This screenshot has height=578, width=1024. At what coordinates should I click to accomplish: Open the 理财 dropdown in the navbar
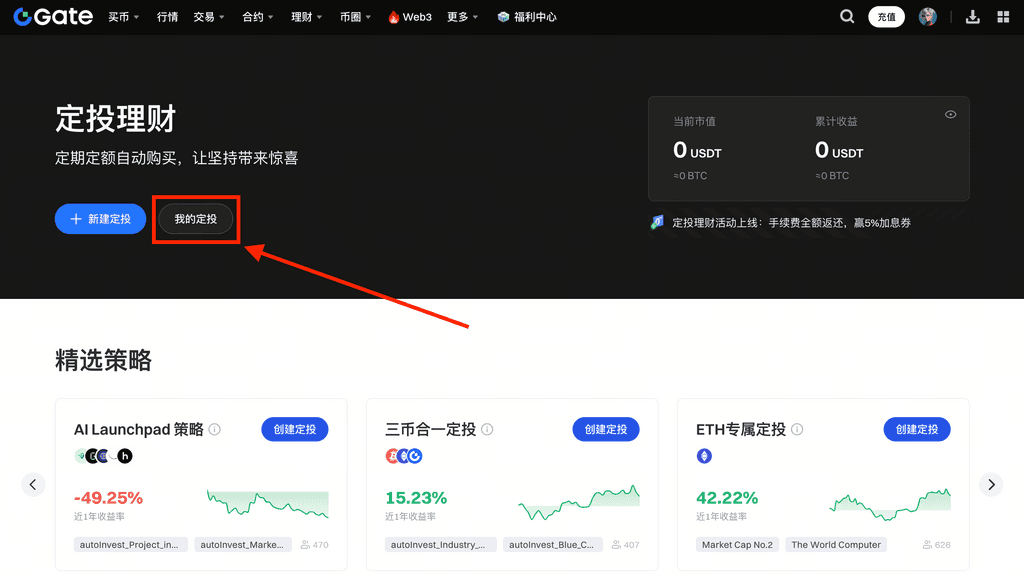tap(303, 16)
